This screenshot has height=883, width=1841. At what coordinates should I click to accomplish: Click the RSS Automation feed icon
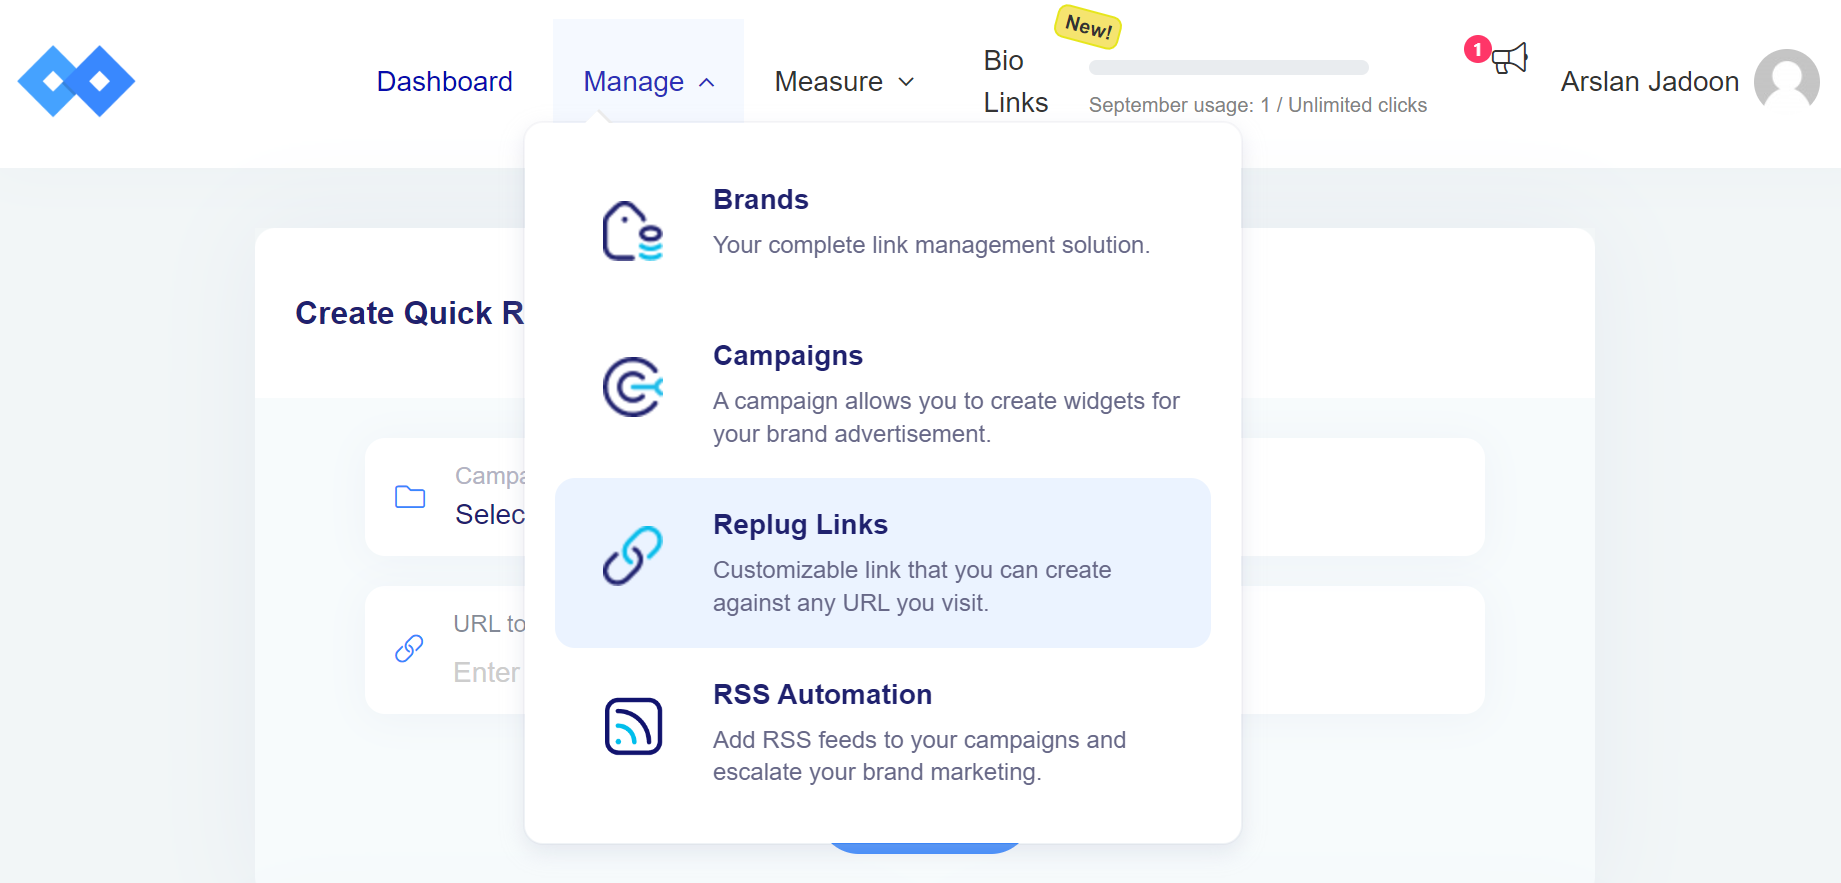[x=633, y=726]
